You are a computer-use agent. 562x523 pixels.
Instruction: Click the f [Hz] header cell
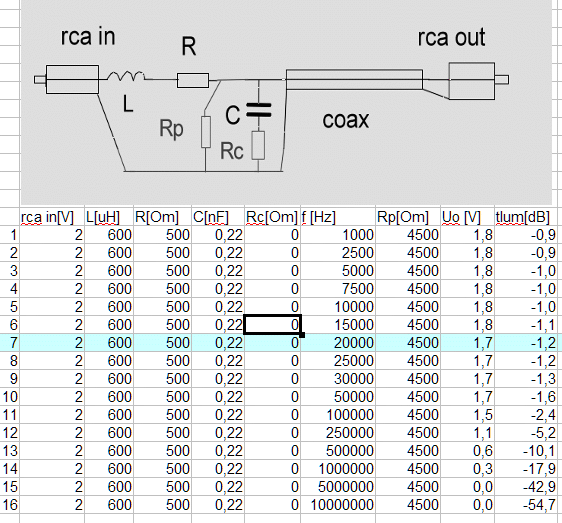(338, 217)
